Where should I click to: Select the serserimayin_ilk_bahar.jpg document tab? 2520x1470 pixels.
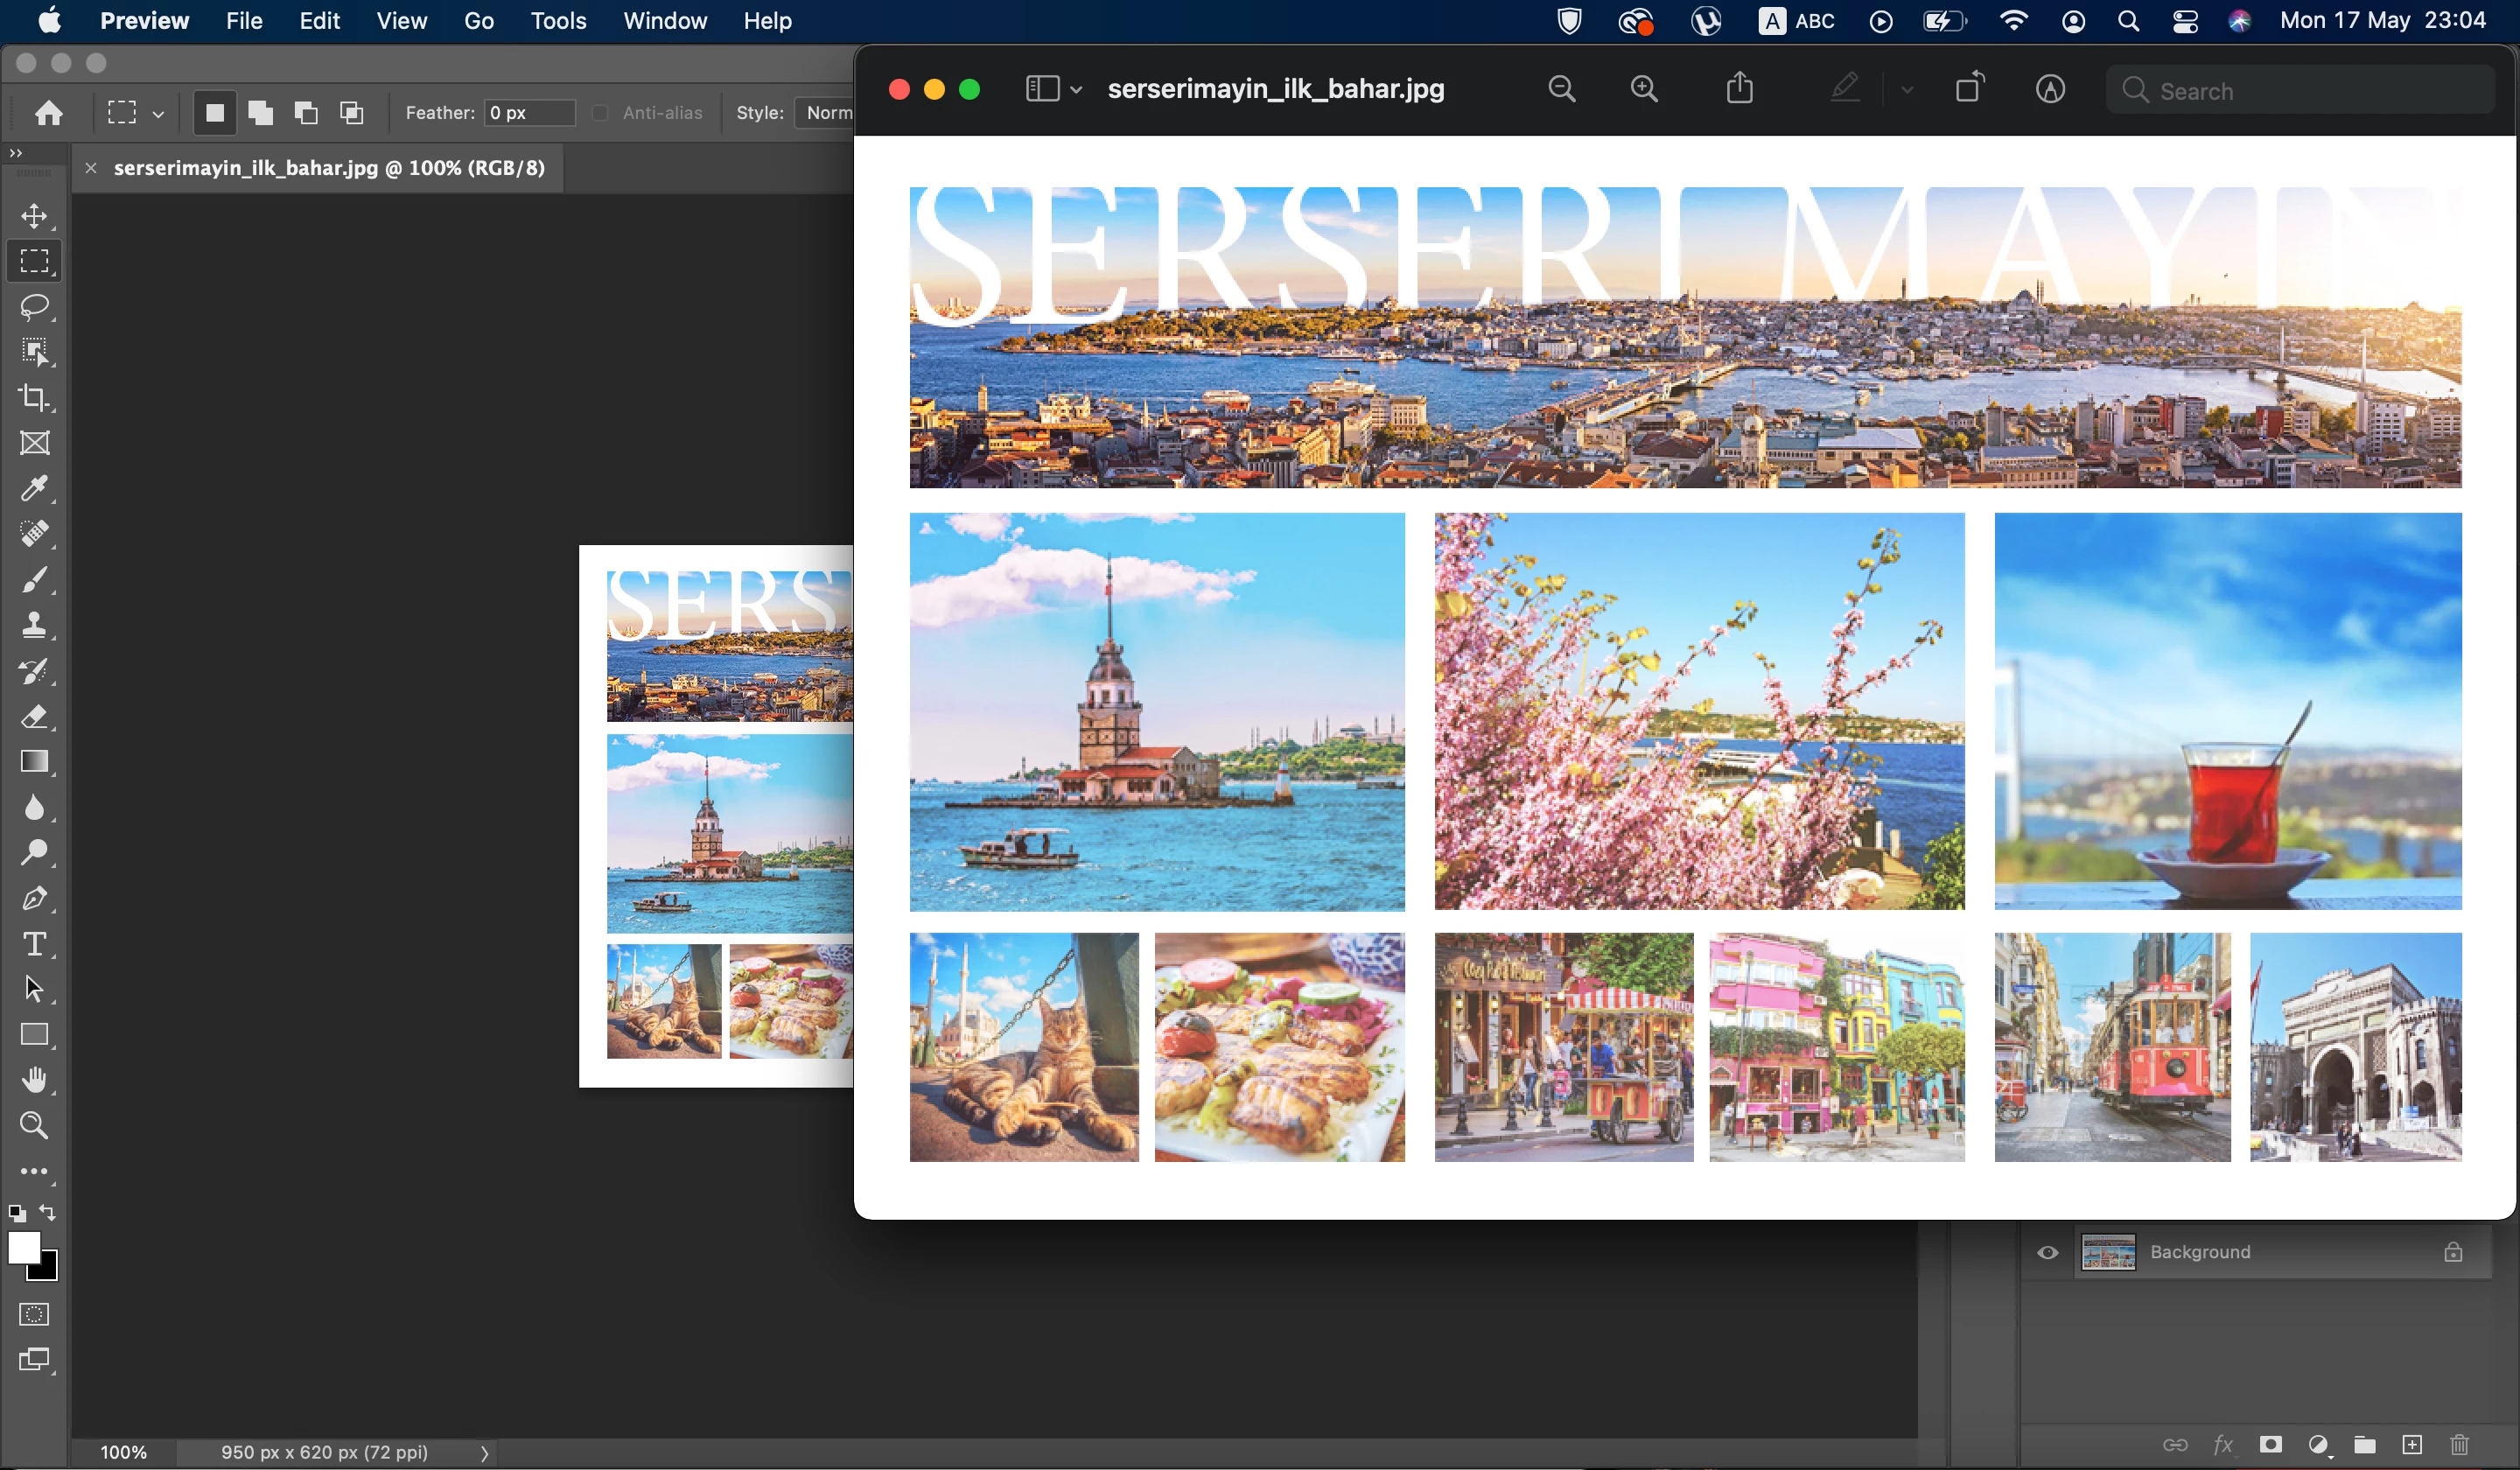(x=329, y=168)
